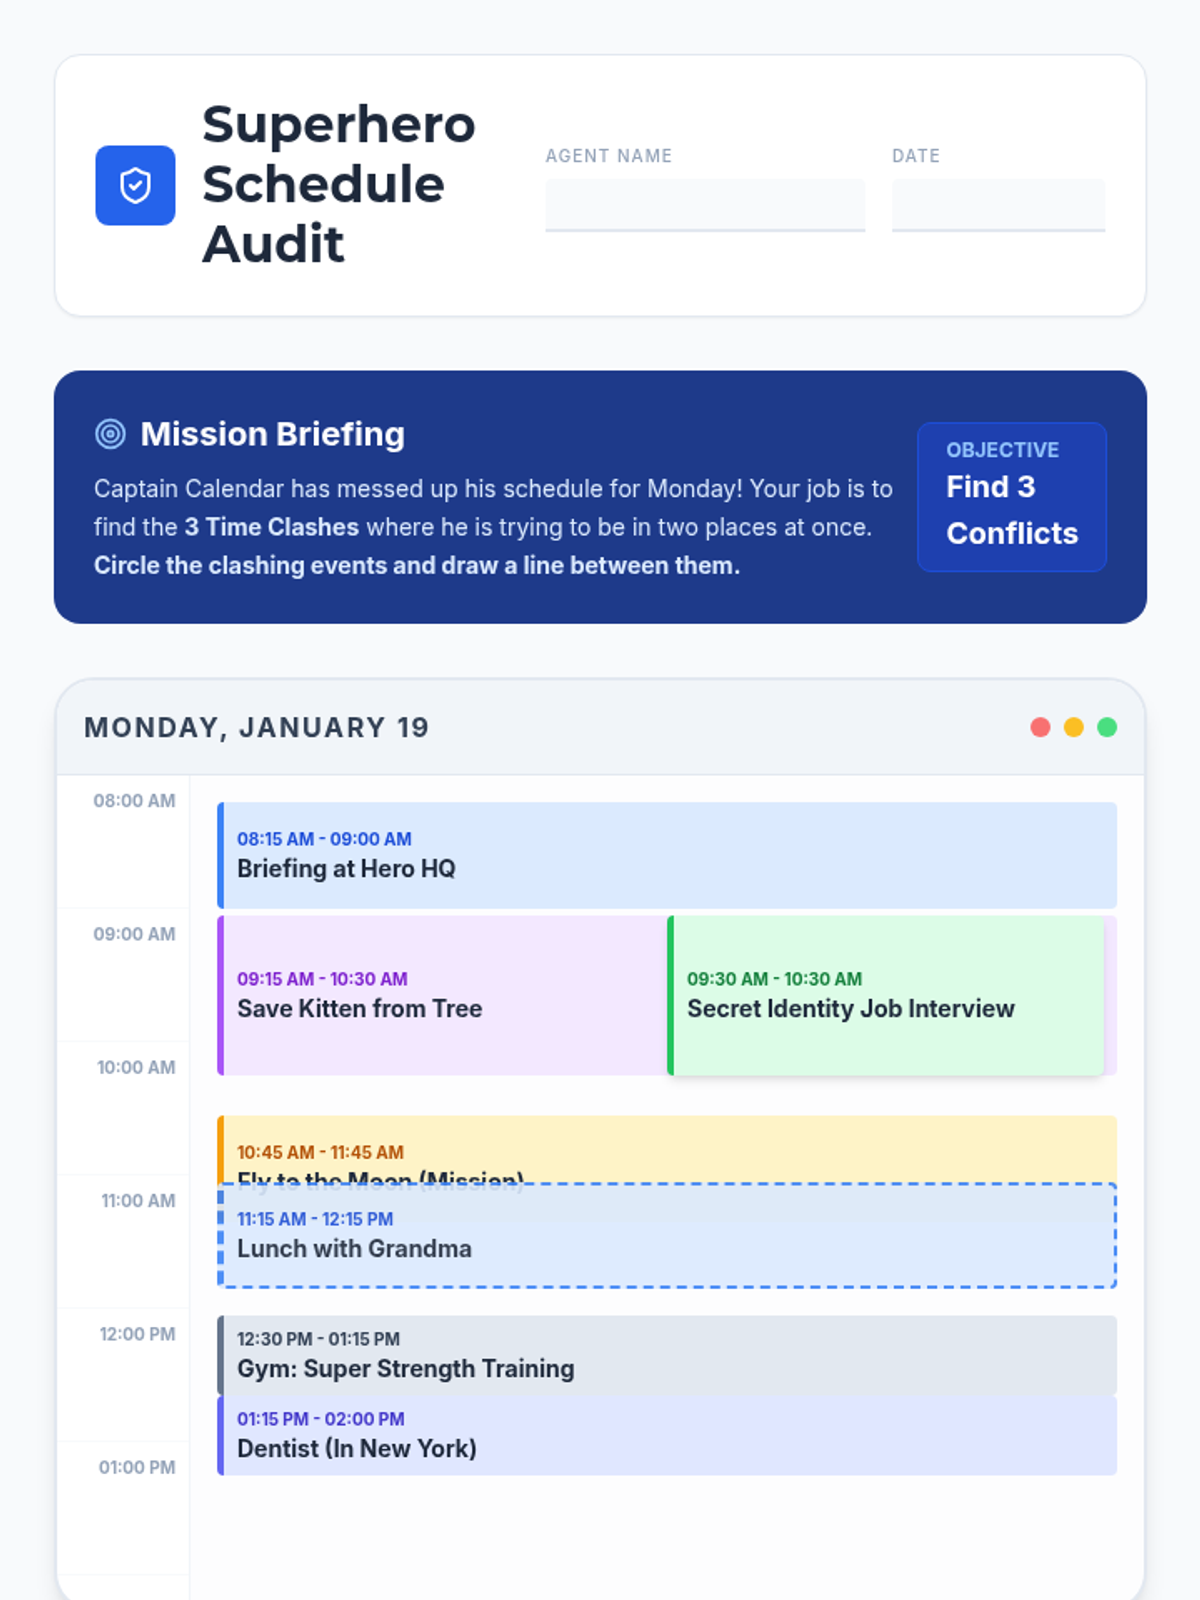Viewport: 1200px width, 1600px height.
Task: Click the 08:00 AM time label
Action: tap(134, 800)
